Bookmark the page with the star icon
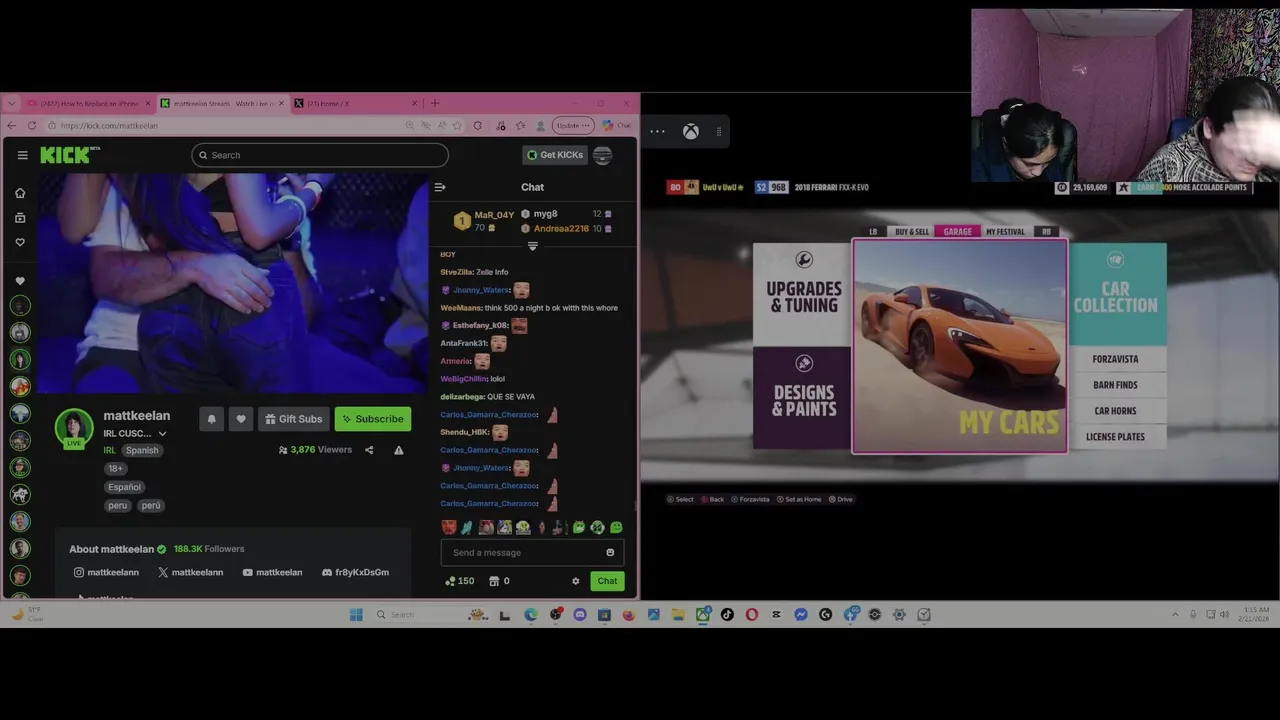 point(457,125)
